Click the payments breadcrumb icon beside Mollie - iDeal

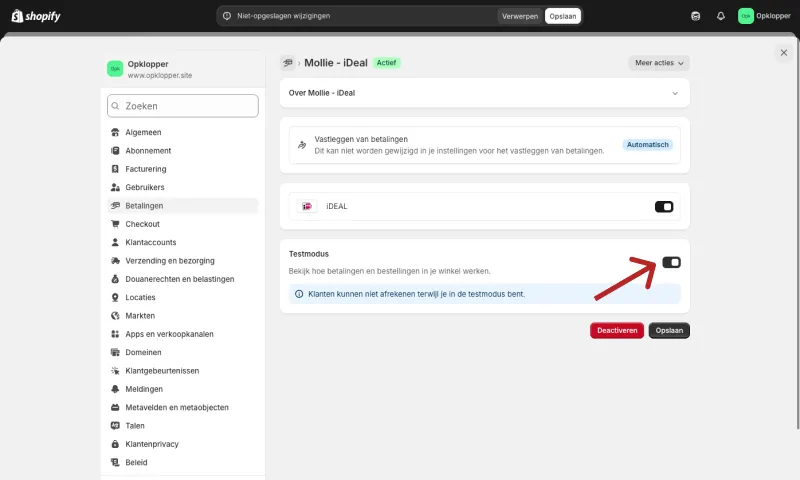(288, 63)
